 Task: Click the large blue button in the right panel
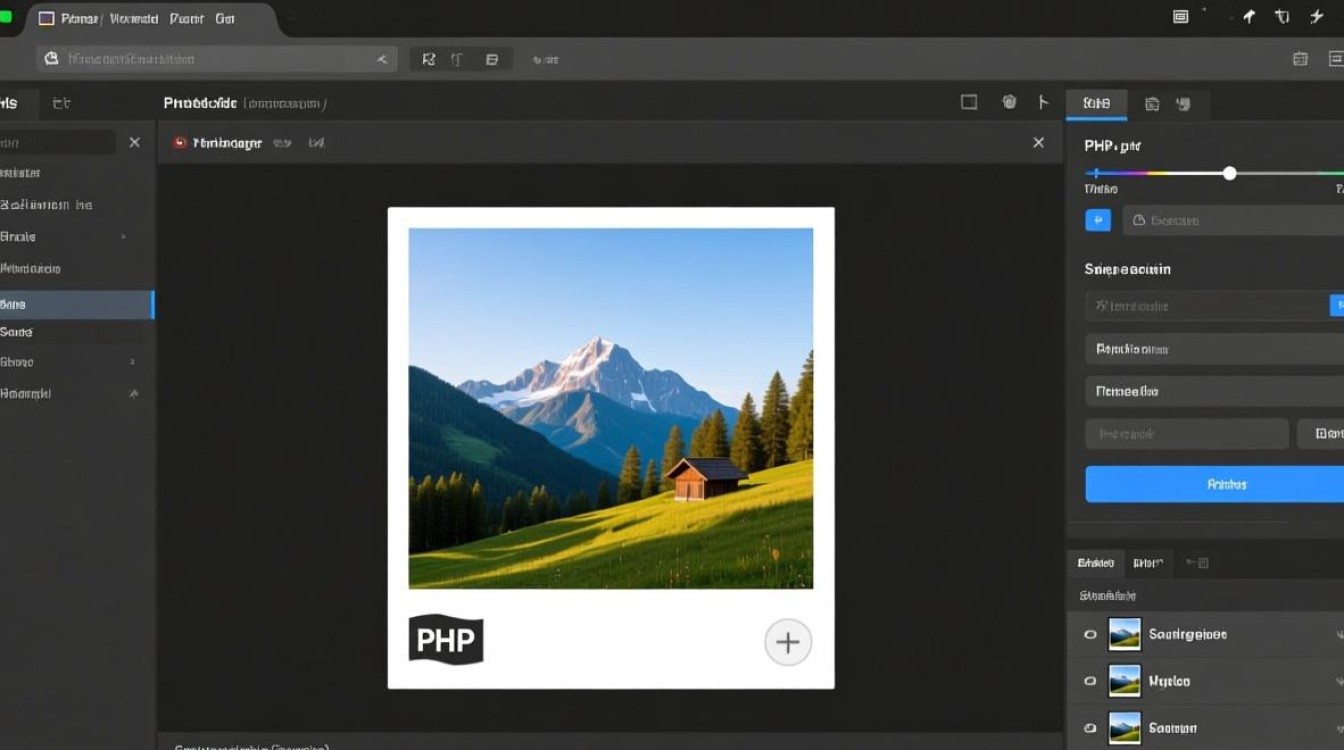point(1214,484)
